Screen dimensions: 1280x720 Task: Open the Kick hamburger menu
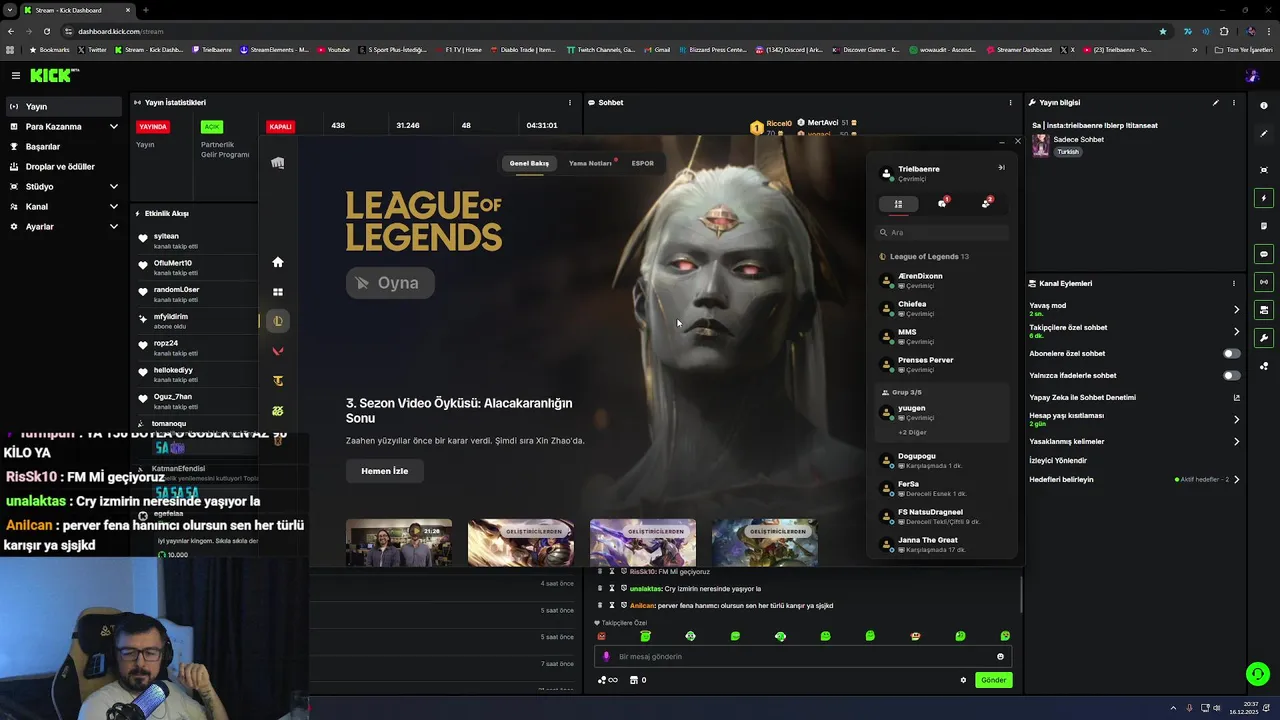16,75
